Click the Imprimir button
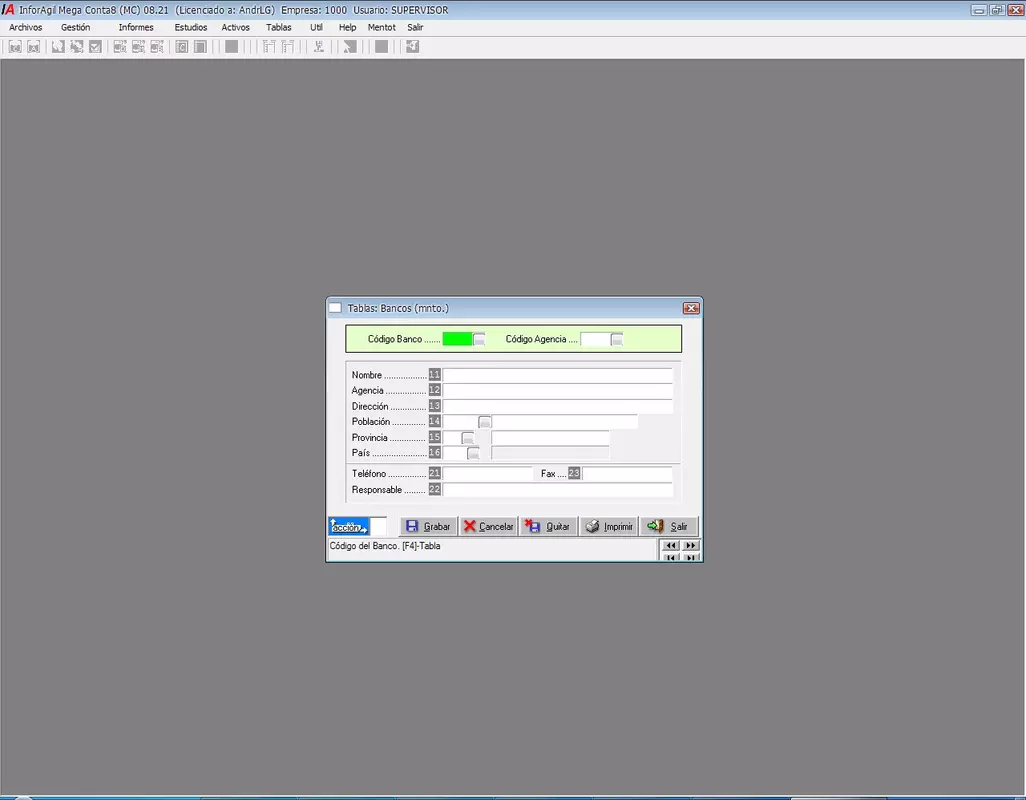The width and height of the screenshot is (1026, 800). point(609,527)
